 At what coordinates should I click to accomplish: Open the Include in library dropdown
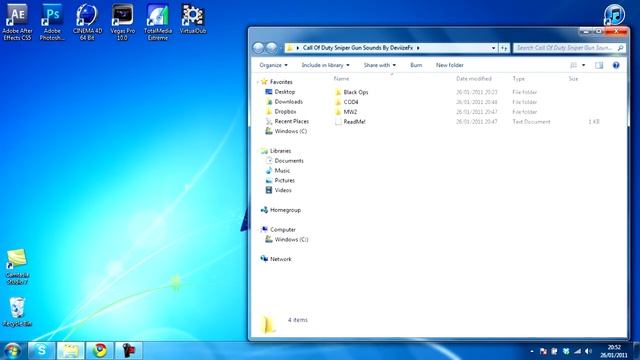pos(325,65)
